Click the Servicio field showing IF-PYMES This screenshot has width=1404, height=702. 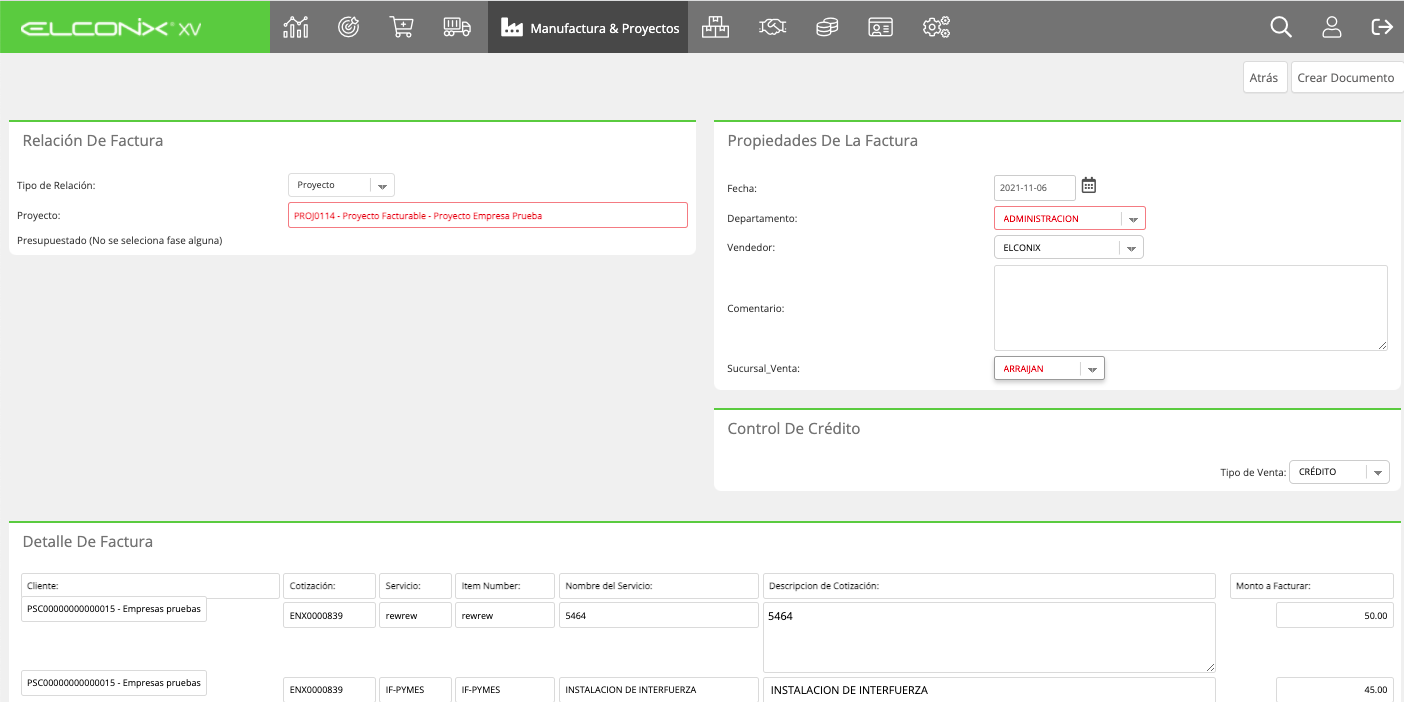click(x=416, y=689)
